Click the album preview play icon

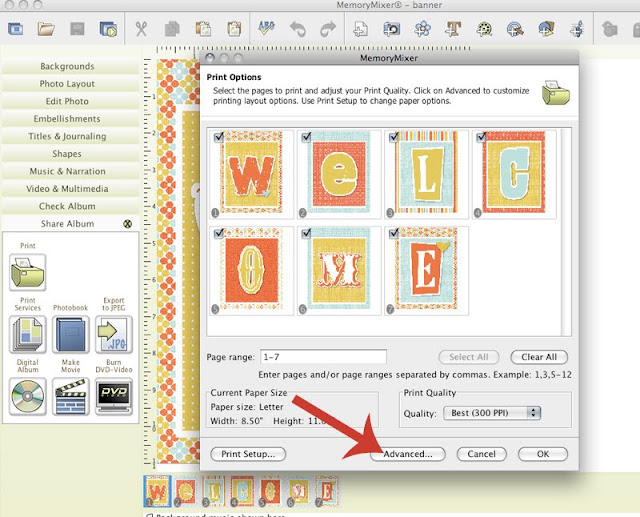[109, 29]
